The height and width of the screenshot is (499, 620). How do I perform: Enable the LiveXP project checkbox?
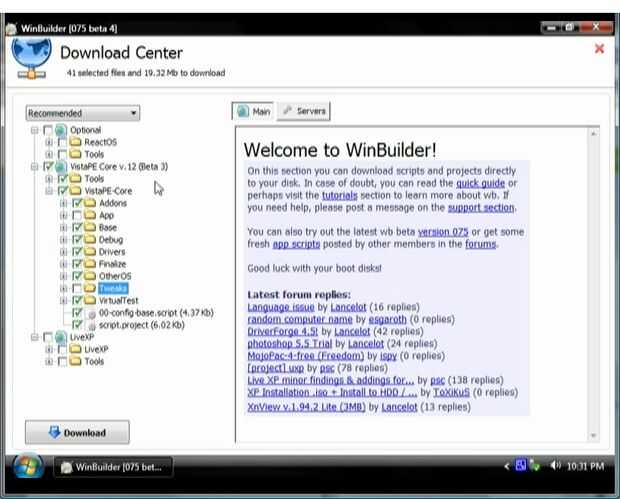tap(47, 337)
